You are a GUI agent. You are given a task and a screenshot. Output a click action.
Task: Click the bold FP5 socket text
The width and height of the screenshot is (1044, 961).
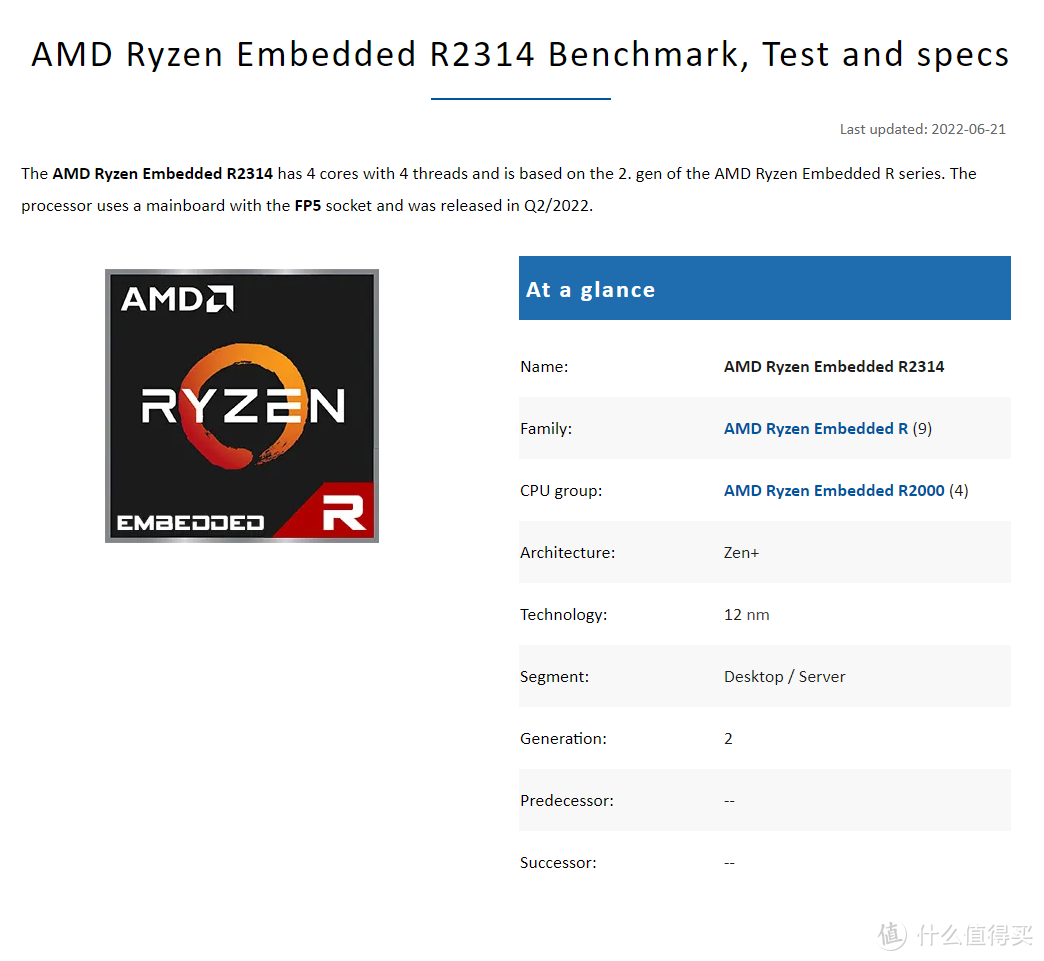coord(308,206)
